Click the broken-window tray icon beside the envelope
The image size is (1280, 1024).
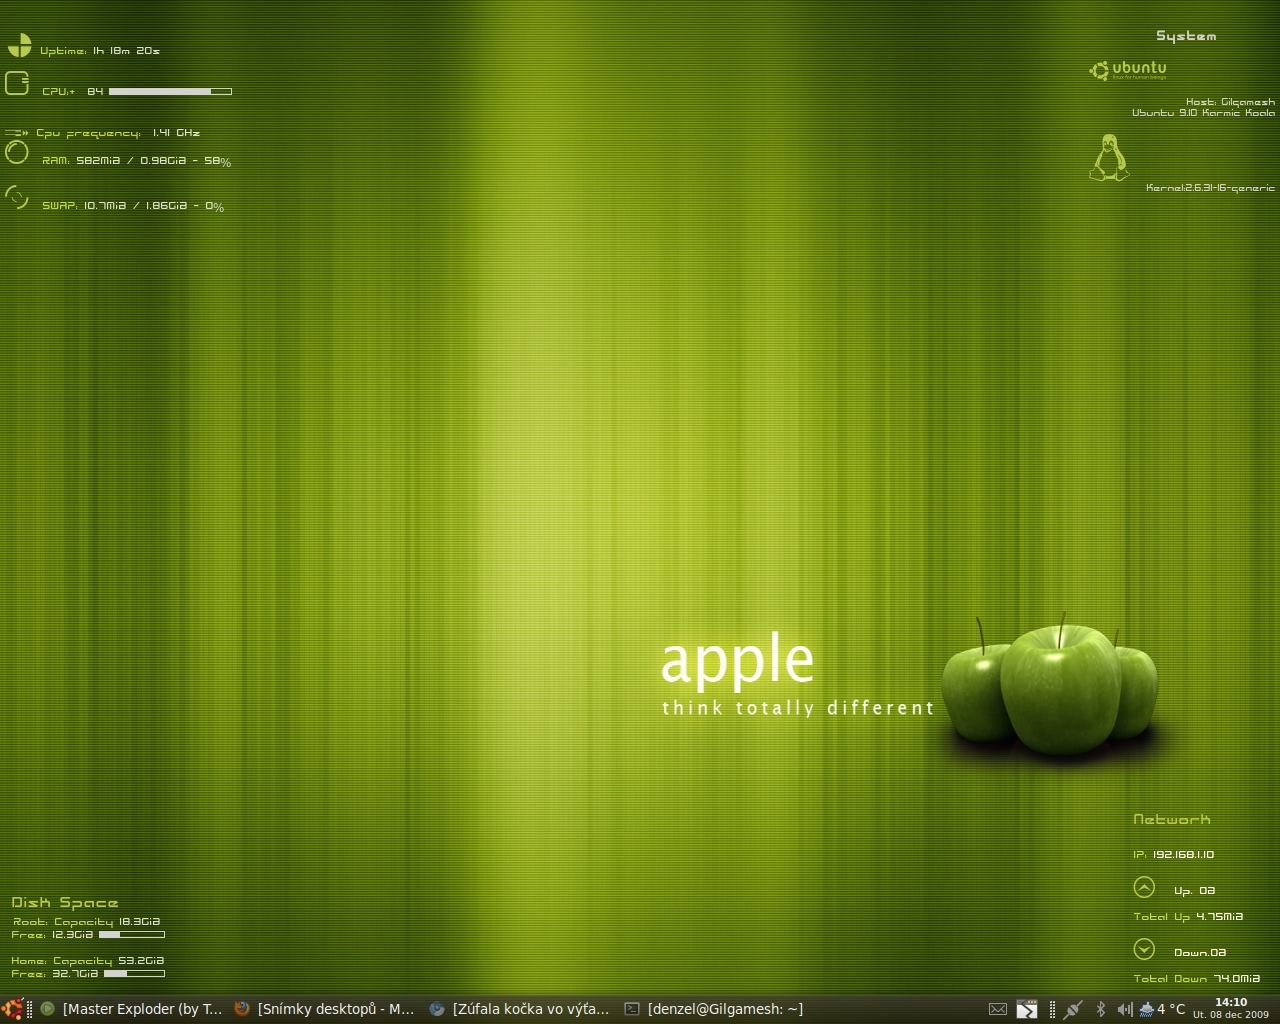click(1027, 1009)
